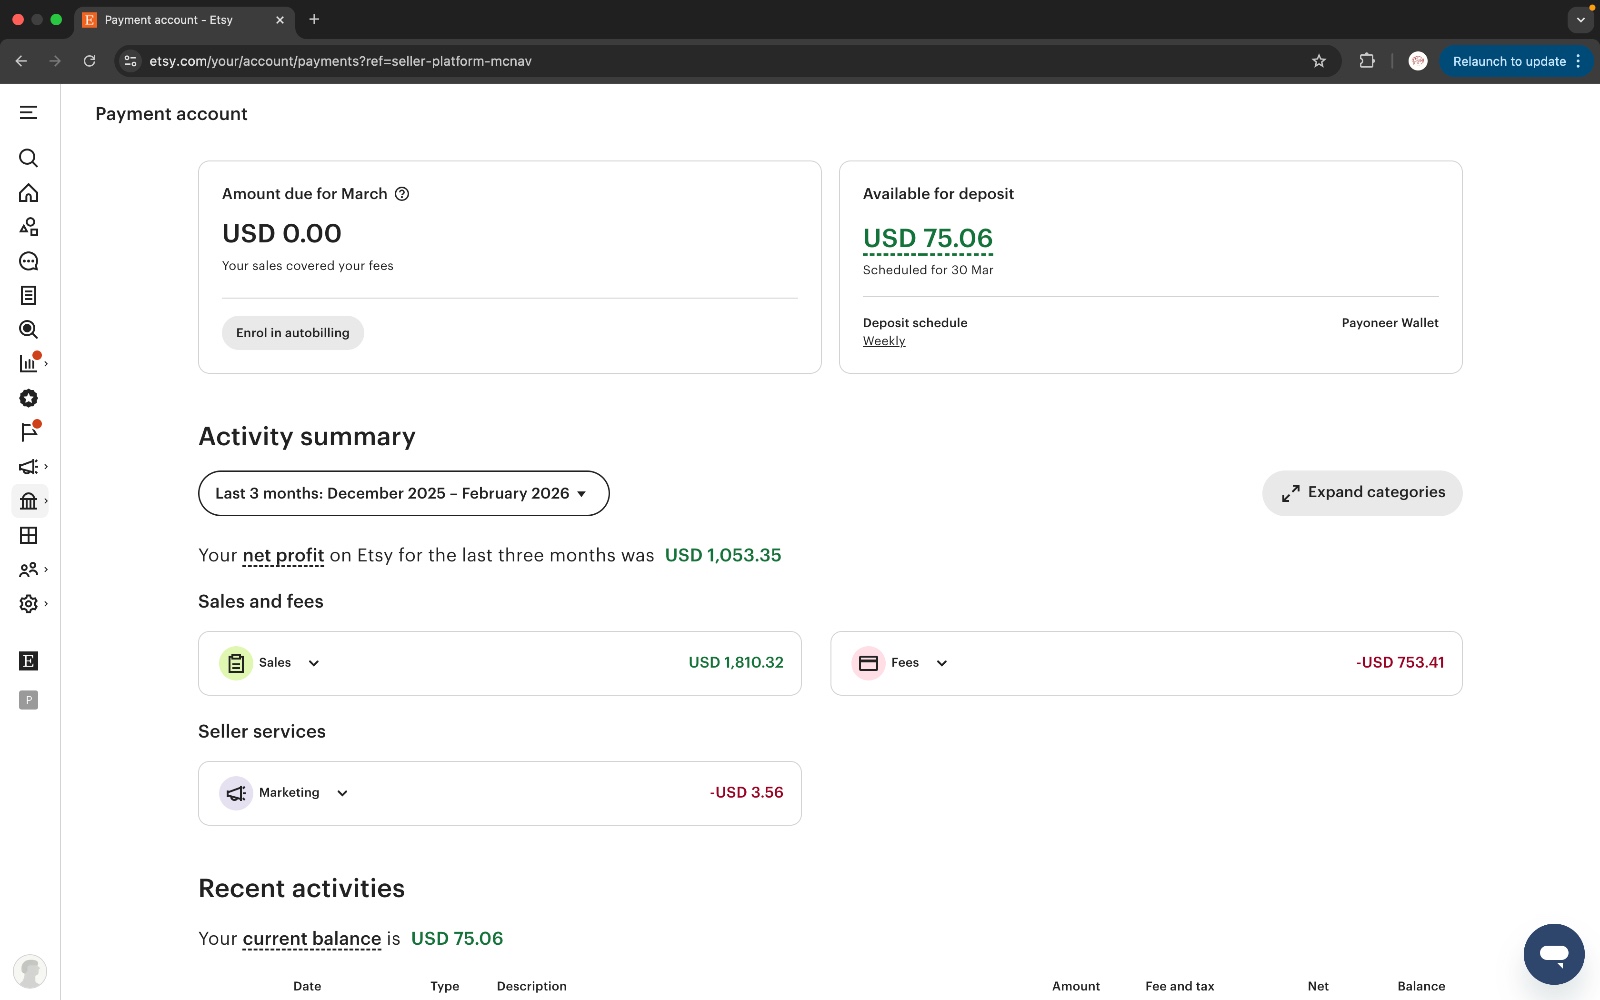Screen dimensions: 1600x1000
Task: Open the Settings gear sidebar icon
Action: point(29,604)
